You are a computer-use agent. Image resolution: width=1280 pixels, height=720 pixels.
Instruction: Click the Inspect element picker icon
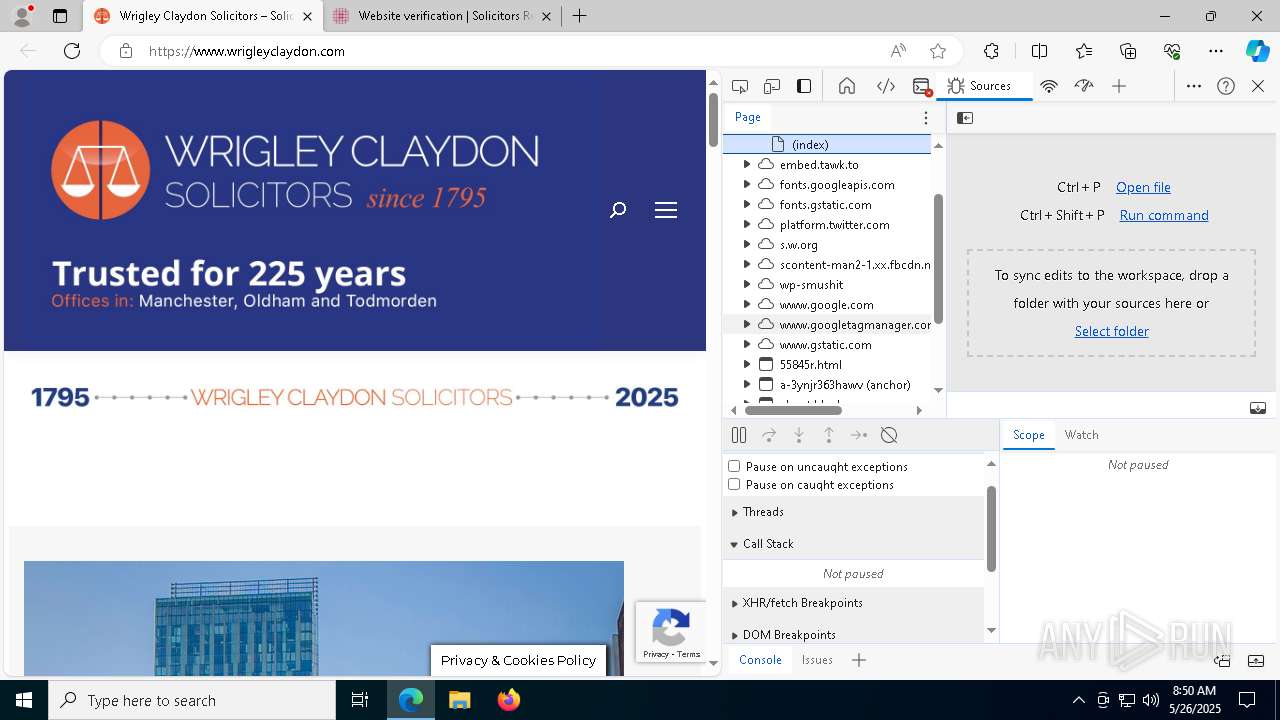pyautogui.click(x=740, y=86)
